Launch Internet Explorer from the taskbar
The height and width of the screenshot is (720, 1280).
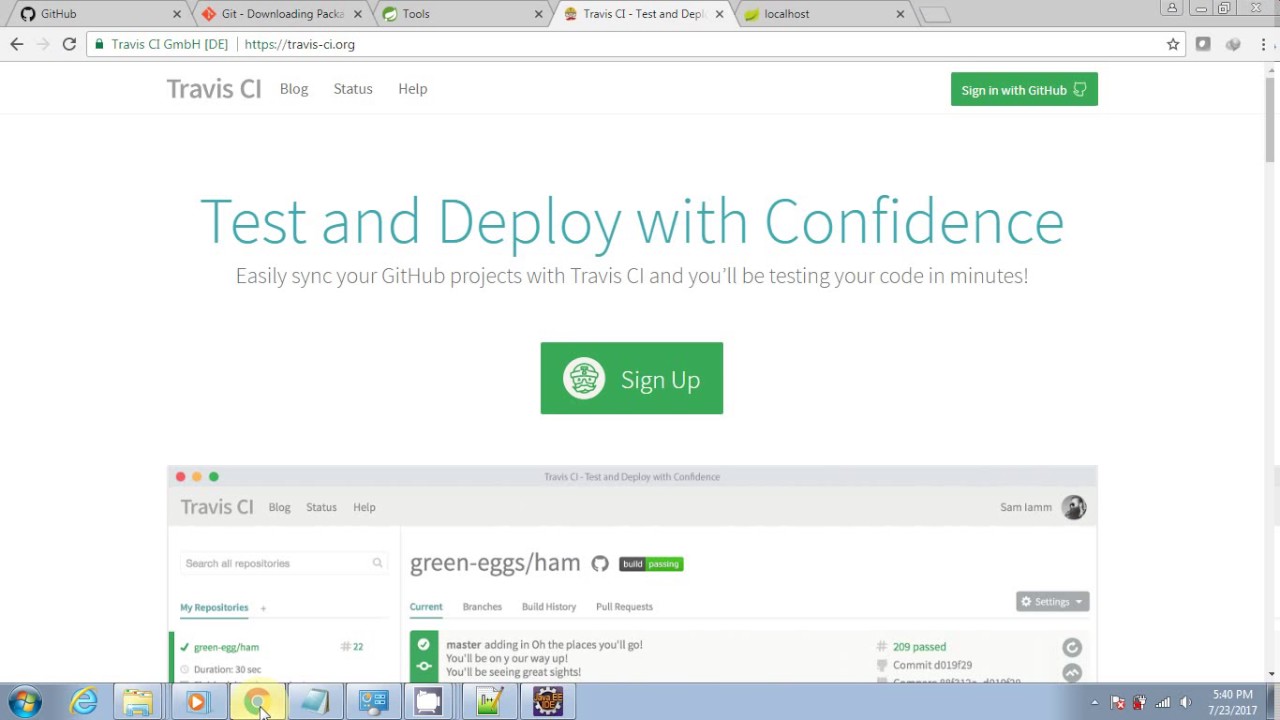(83, 702)
